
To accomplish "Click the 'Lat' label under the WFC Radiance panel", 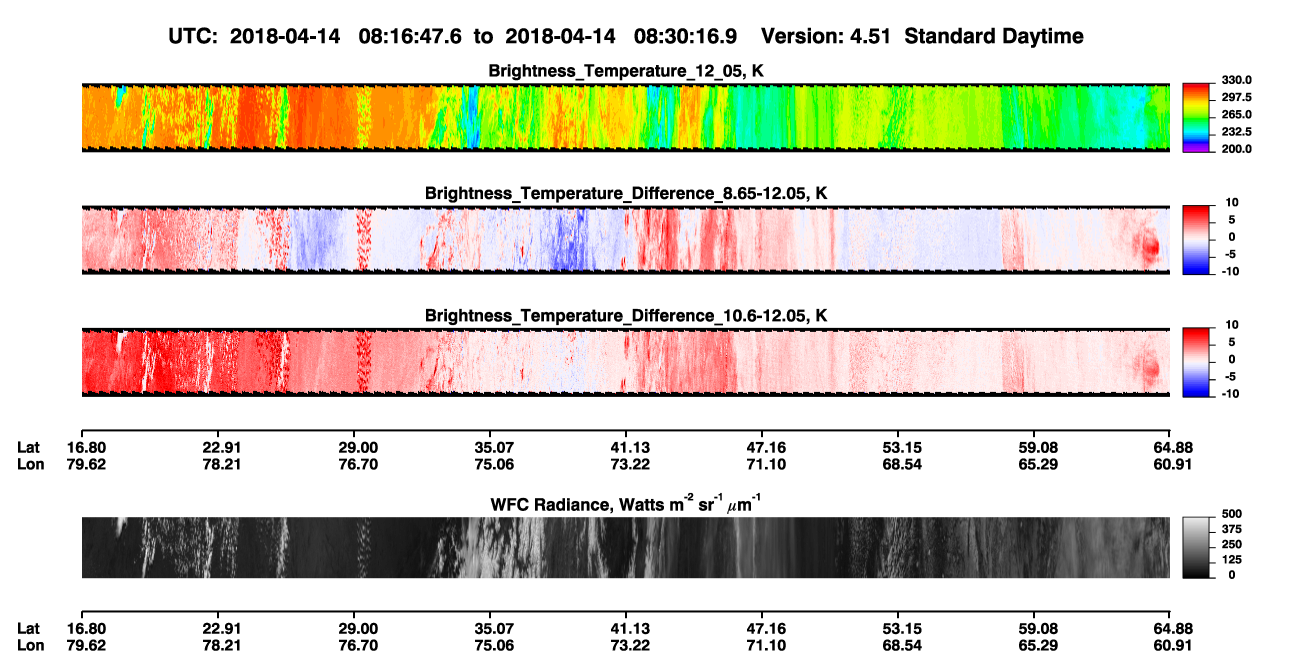I will coord(29,629).
